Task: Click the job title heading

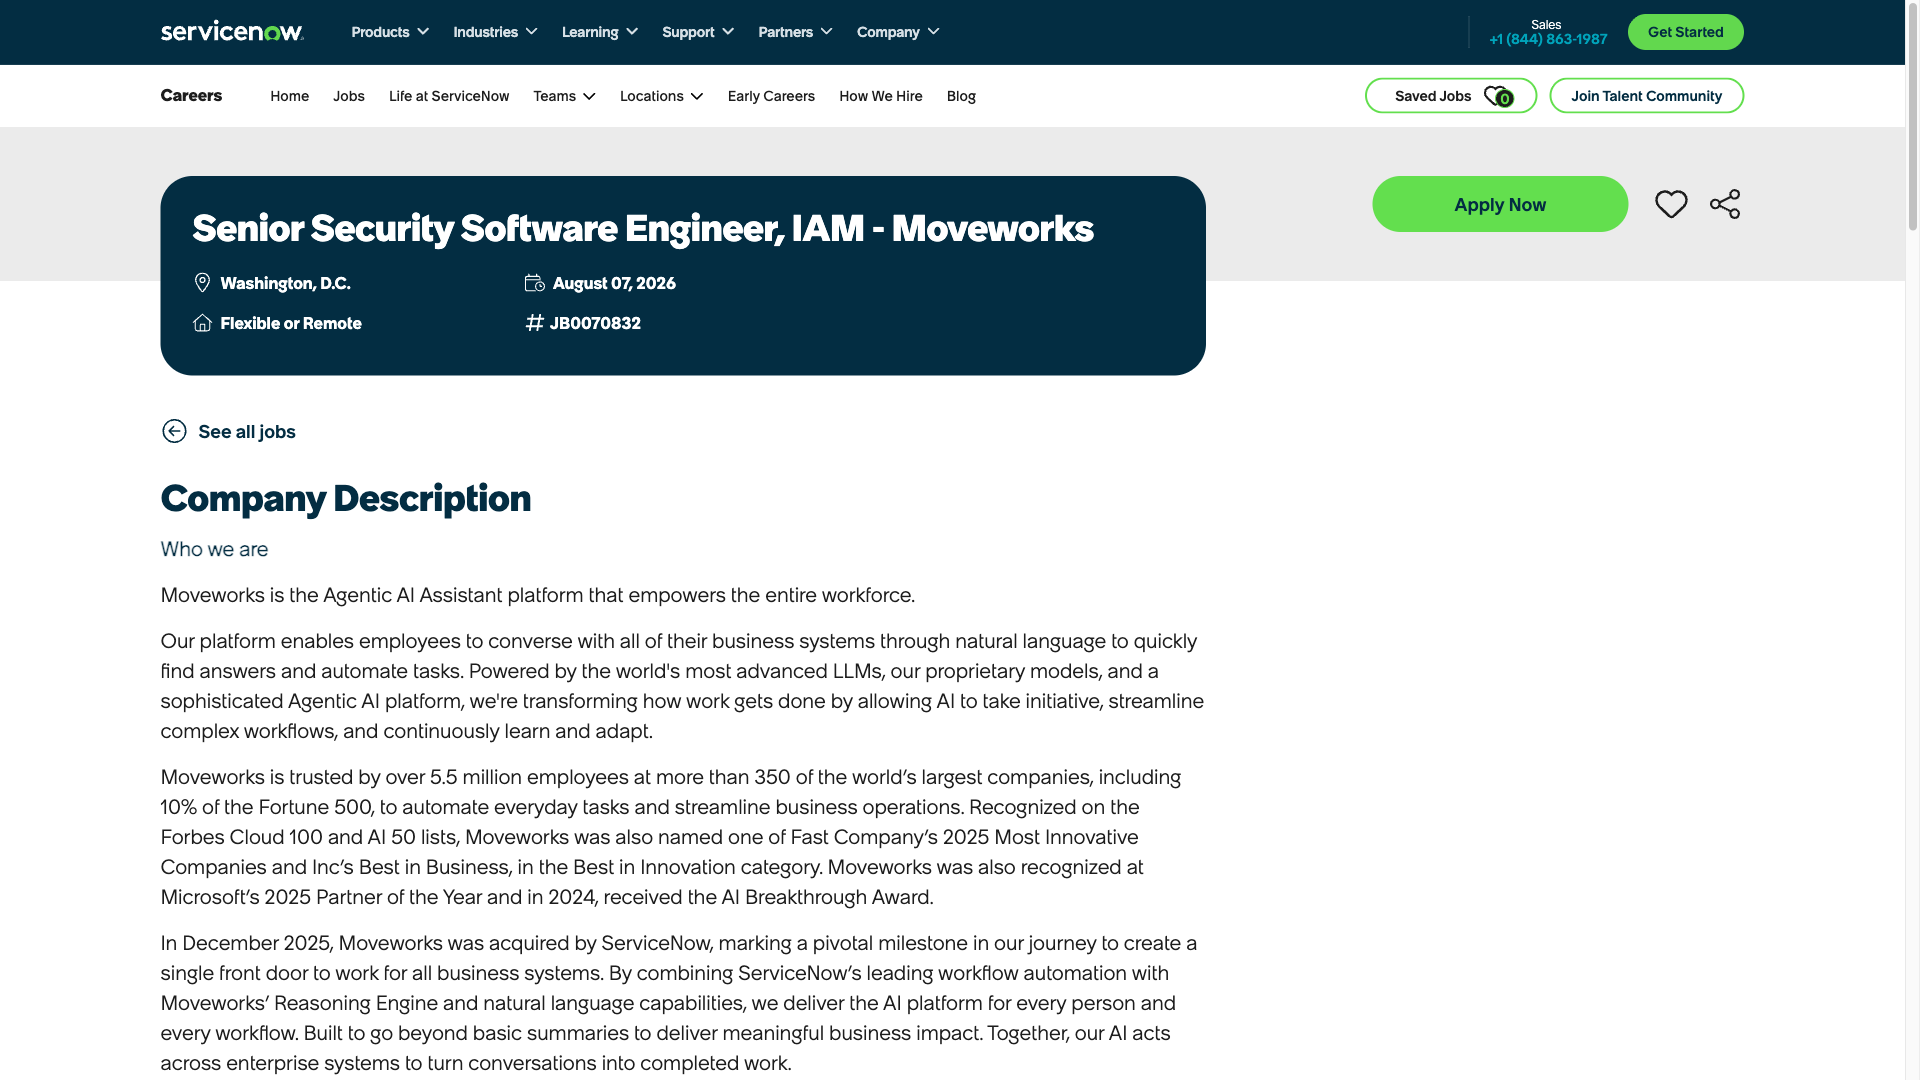Action: (x=642, y=228)
